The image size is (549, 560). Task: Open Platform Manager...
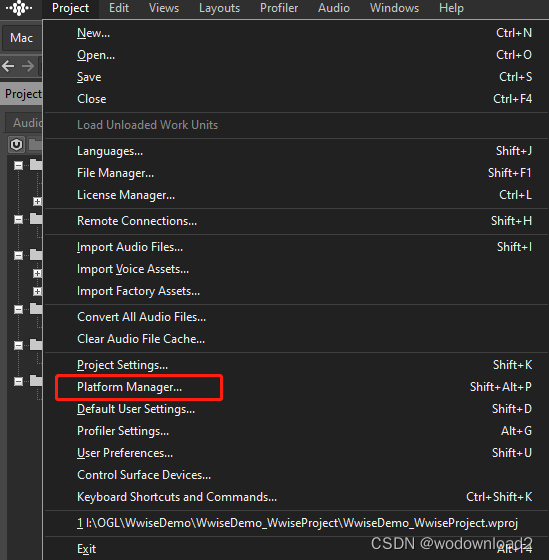click(296, 387)
